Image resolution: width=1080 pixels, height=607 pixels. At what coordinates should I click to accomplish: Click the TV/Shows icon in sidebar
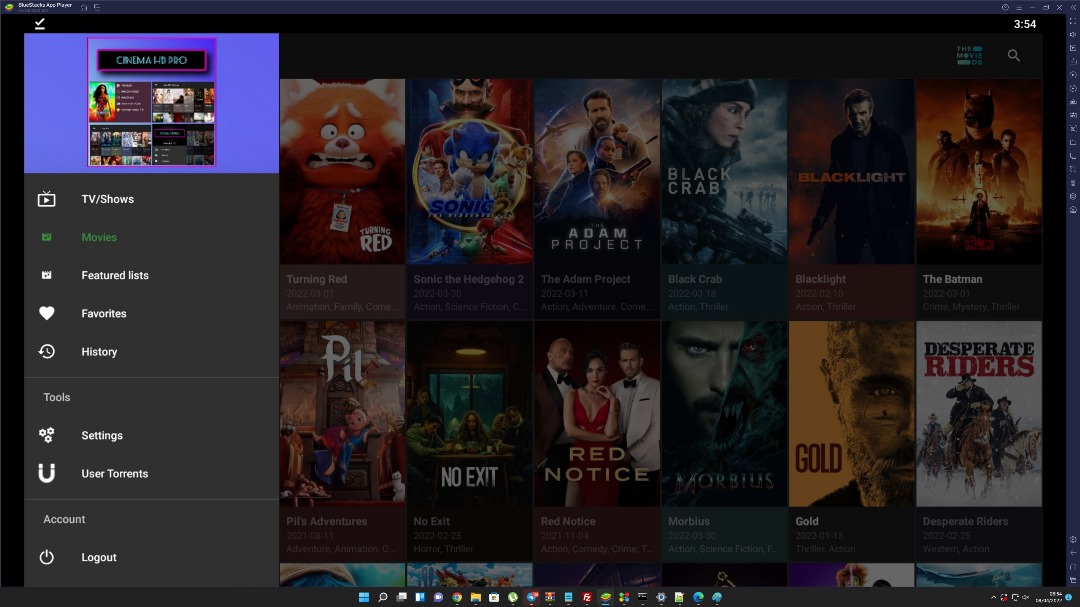click(x=46, y=199)
